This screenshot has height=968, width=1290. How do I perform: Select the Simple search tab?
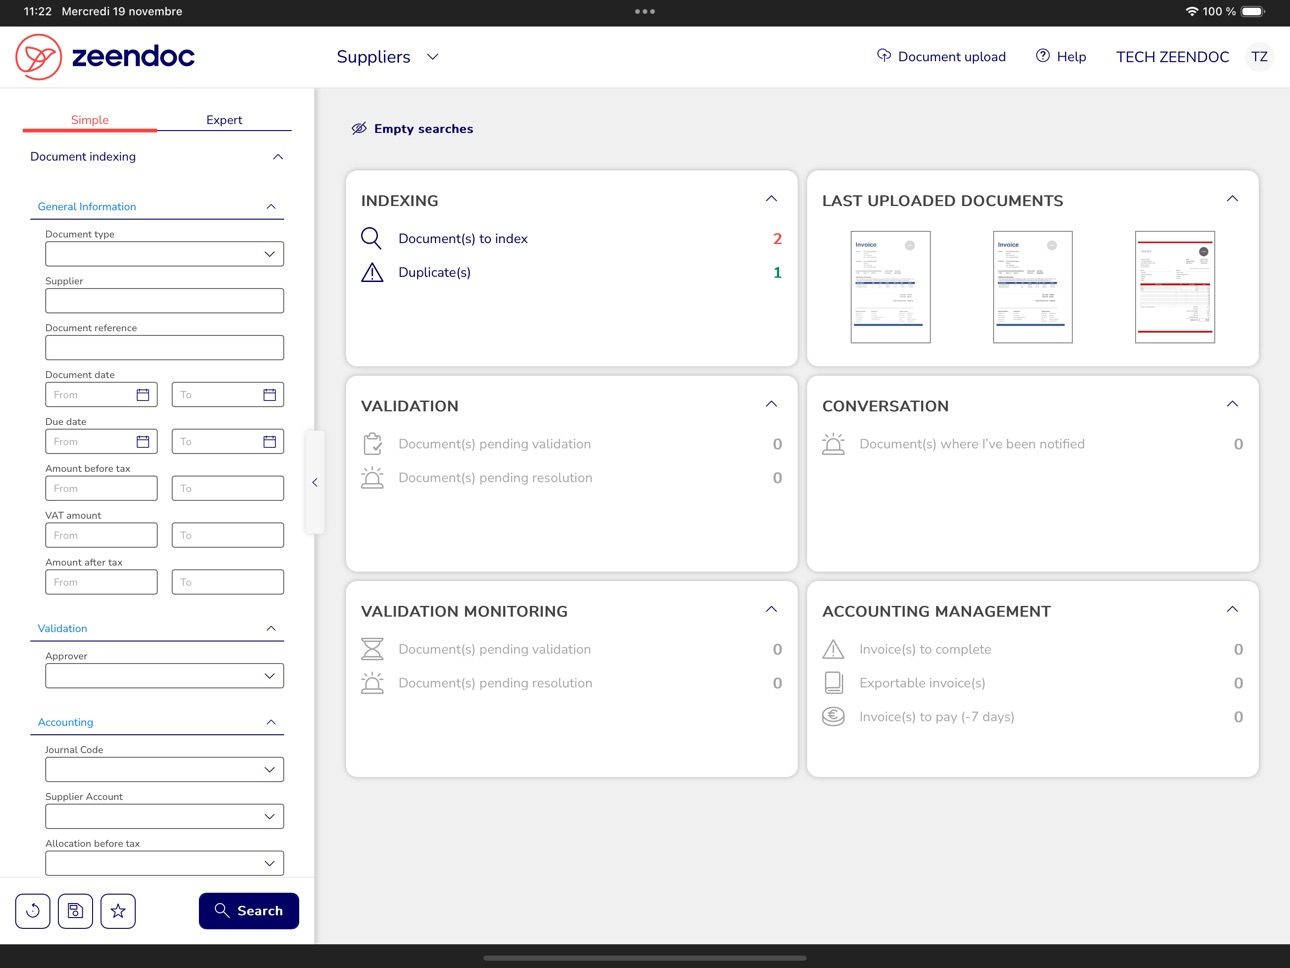[90, 120]
